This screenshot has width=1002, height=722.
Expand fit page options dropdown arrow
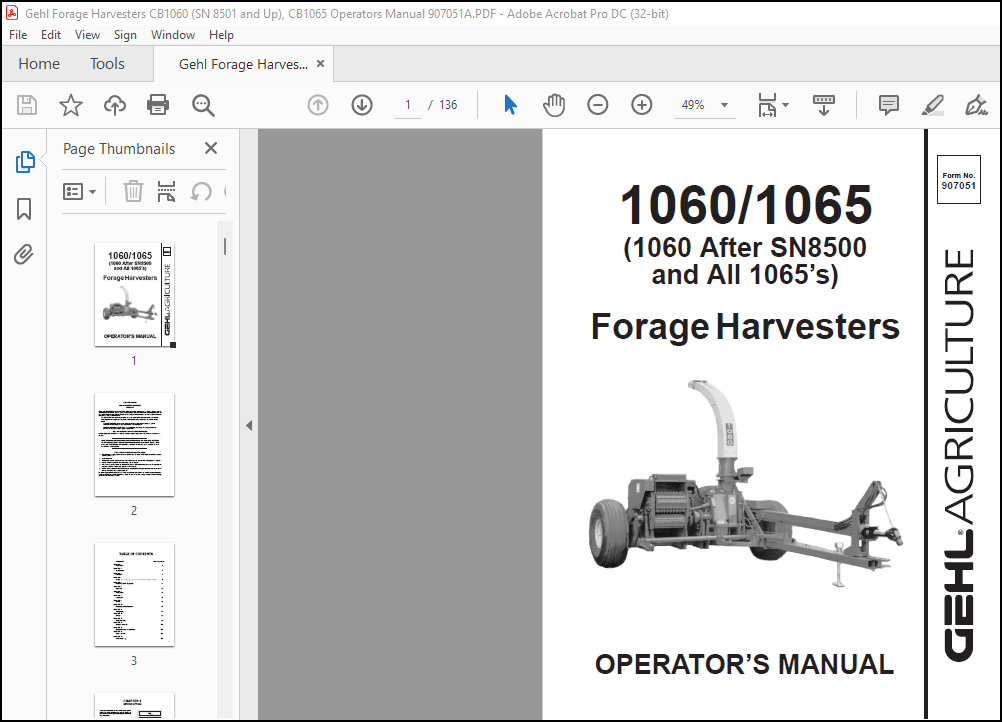click(x=785, y=105)
